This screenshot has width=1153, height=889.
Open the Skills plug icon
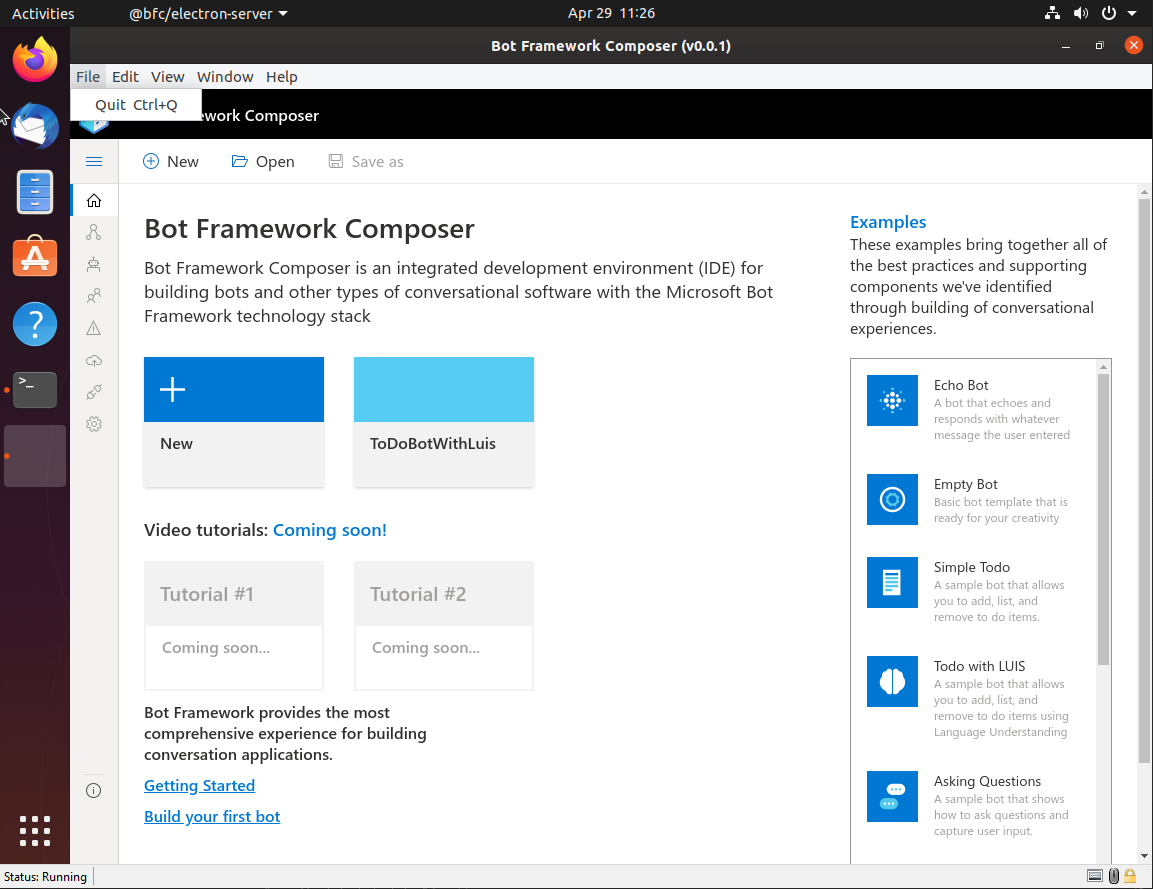pyautogui.click(x=94, y=392)
